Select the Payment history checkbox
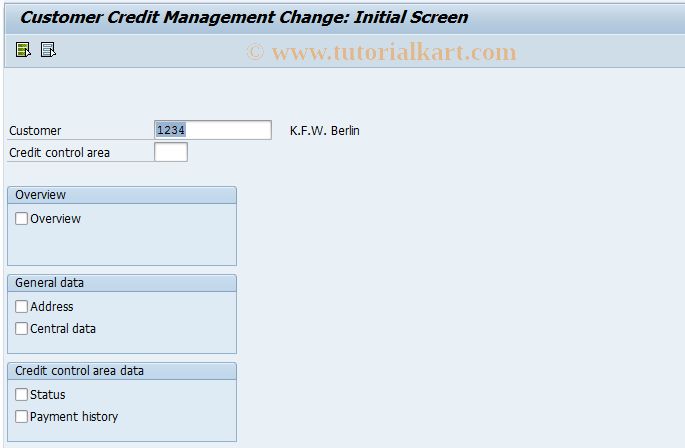Screen dimensions: 685x448 click(x=21, y=416)
